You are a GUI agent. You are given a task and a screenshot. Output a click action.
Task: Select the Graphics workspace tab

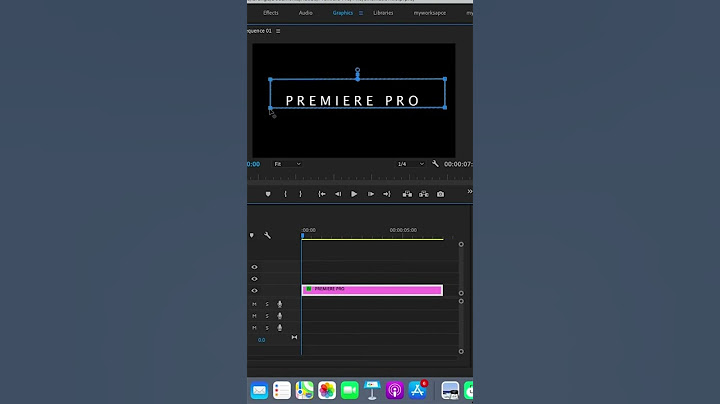pyautogui.click(x=343, y=13)
